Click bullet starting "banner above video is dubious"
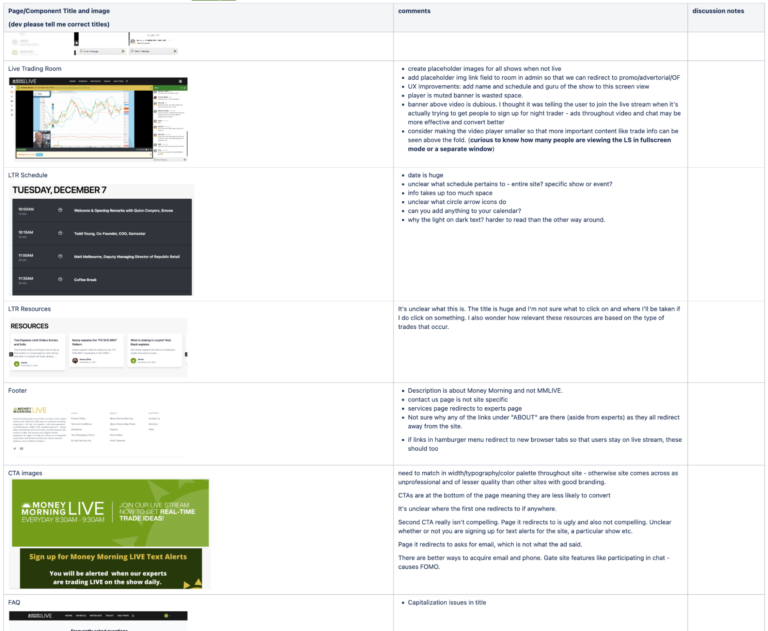Screen dimensions: 768x631 click(x=544, y=113)
